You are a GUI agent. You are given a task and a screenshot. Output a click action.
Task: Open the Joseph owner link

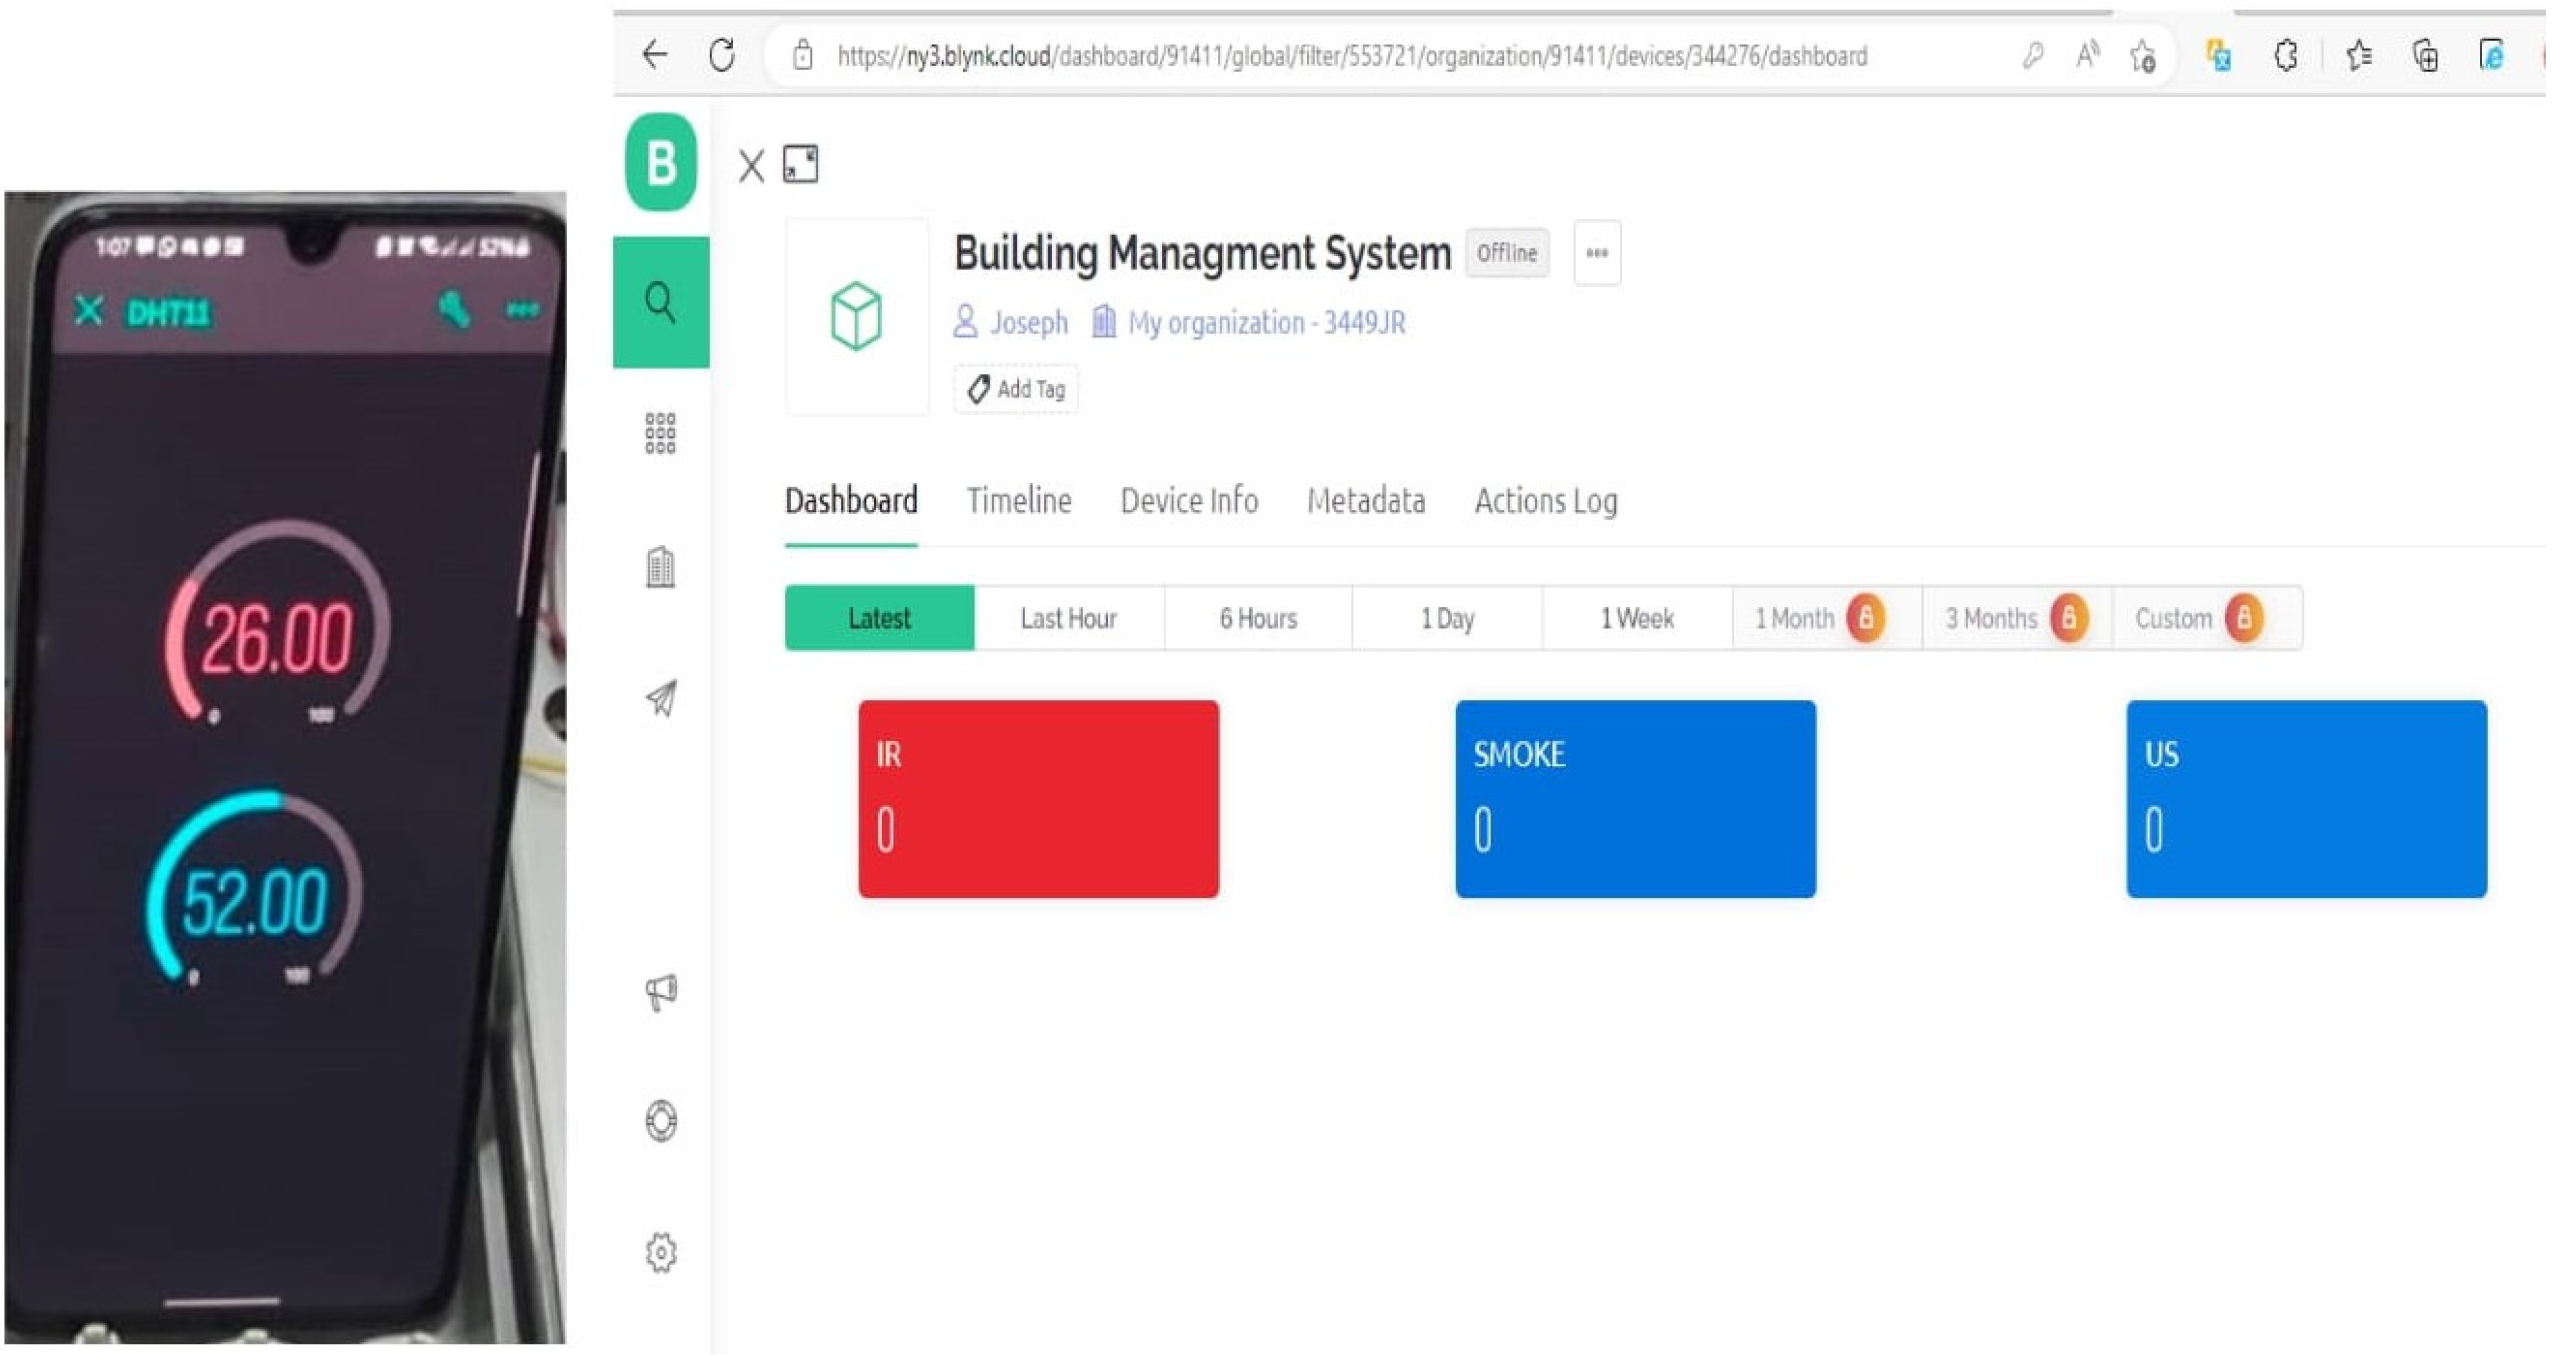pos(1027,322)
